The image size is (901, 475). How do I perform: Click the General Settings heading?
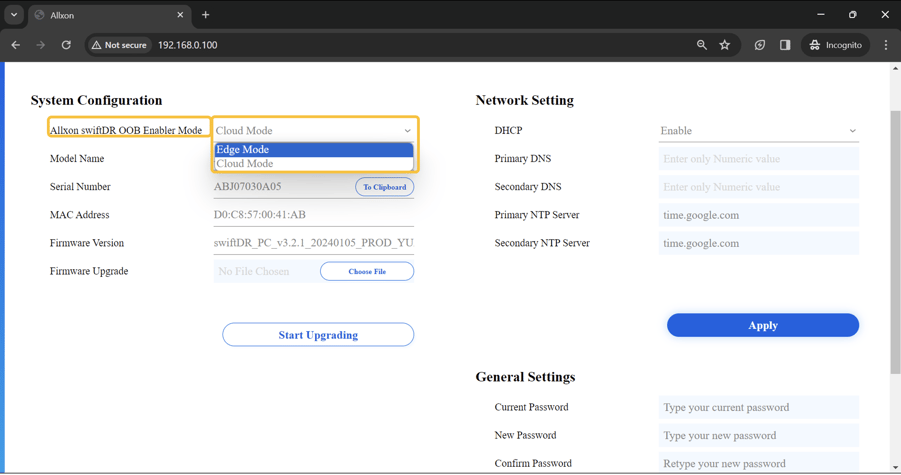click(x=525, y=377)
